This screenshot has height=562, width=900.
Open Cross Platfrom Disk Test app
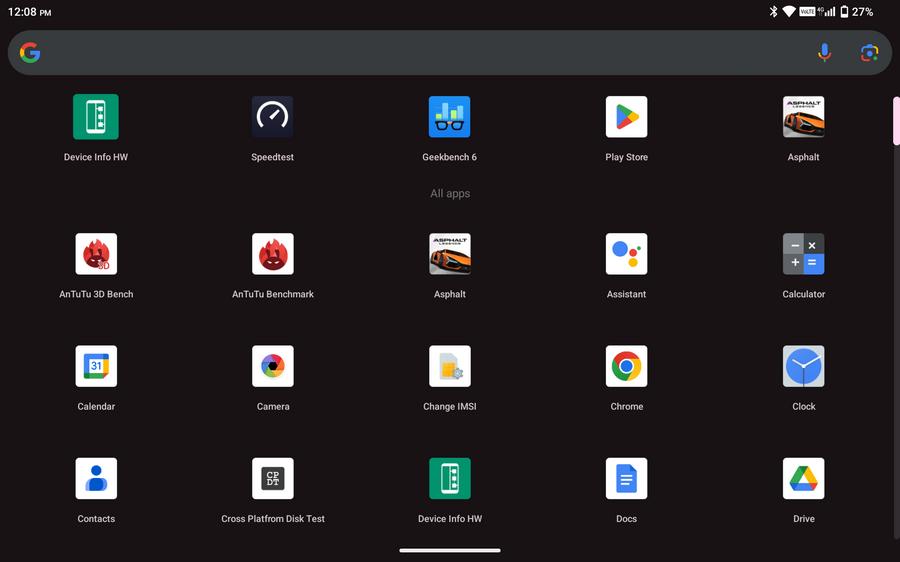[x=273, y=478]
